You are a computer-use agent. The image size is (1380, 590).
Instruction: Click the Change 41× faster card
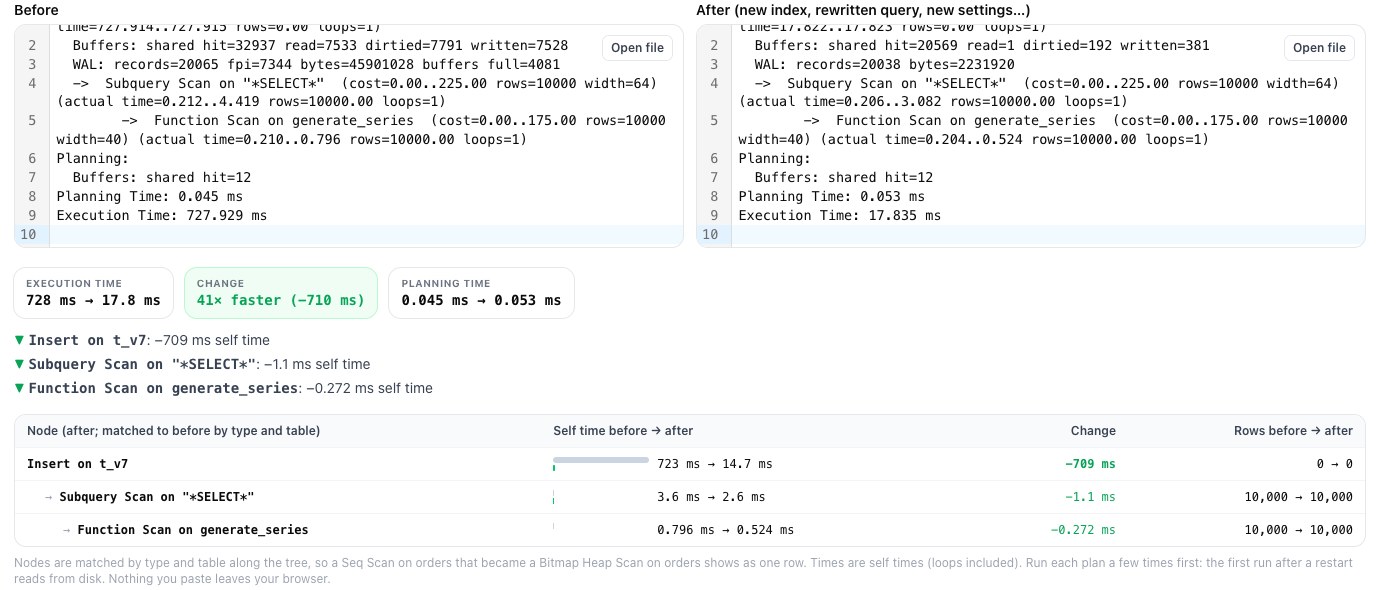281,292
